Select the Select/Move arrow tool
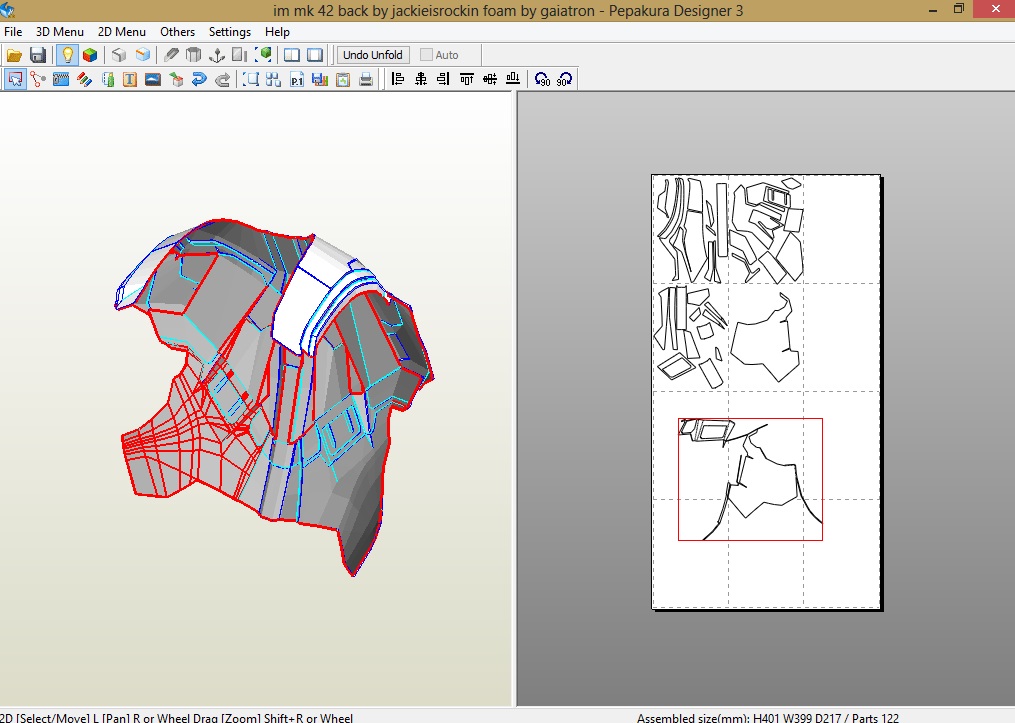This screenshot has width=1015, height=723. coord(15,80)
